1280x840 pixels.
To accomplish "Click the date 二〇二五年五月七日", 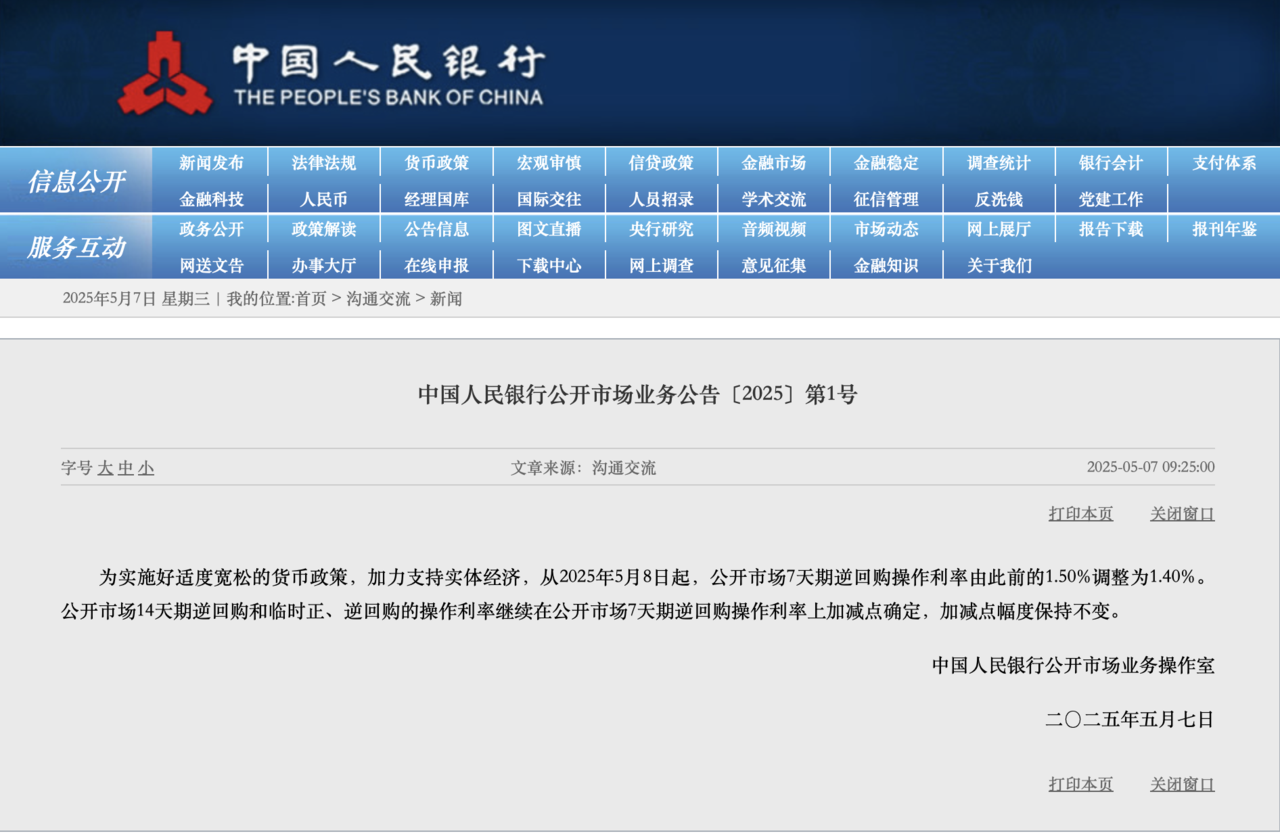I will [x=1130, y=719].
